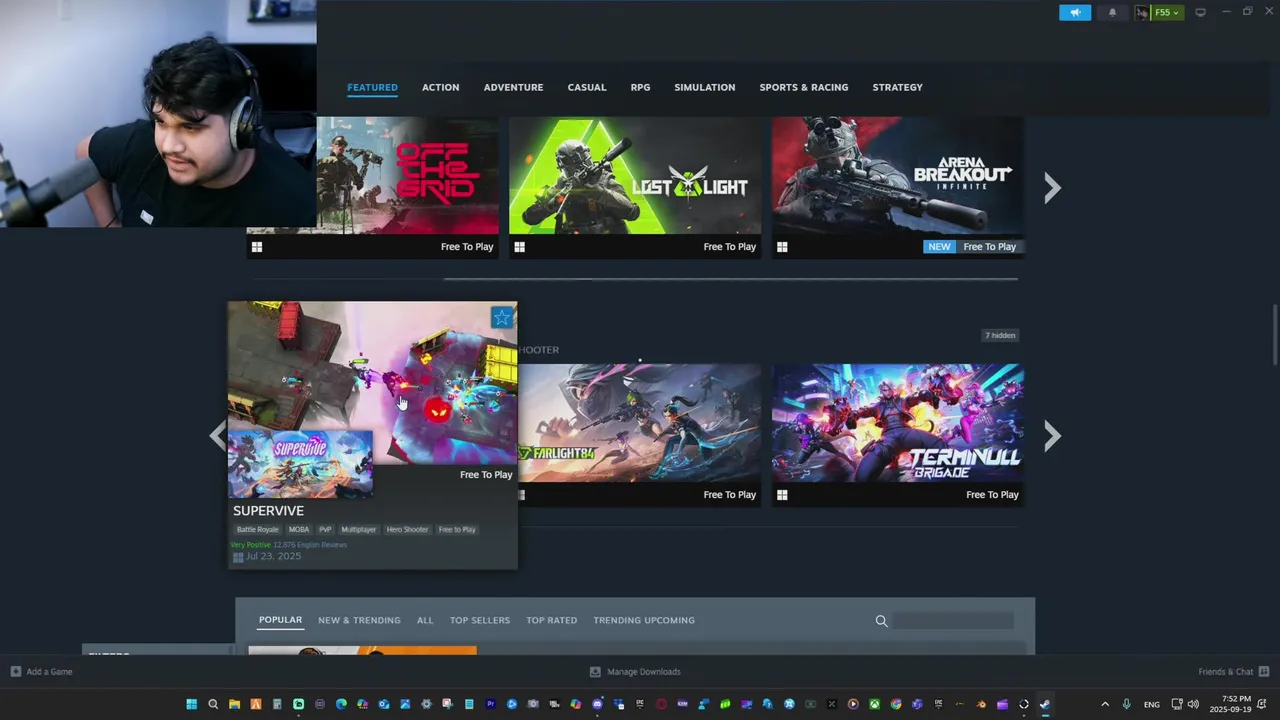Switch to the All list tab
The image size is (1280, 720).
click(x=425, y=620)
